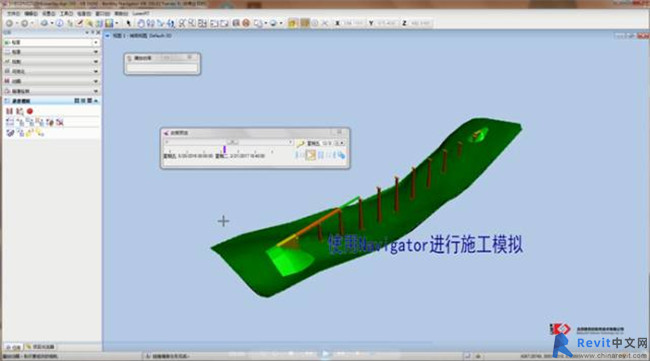This screenshot has height=361, width=650.
Task: Expand the second left-panel section arrow
Action: pos(96,52)
